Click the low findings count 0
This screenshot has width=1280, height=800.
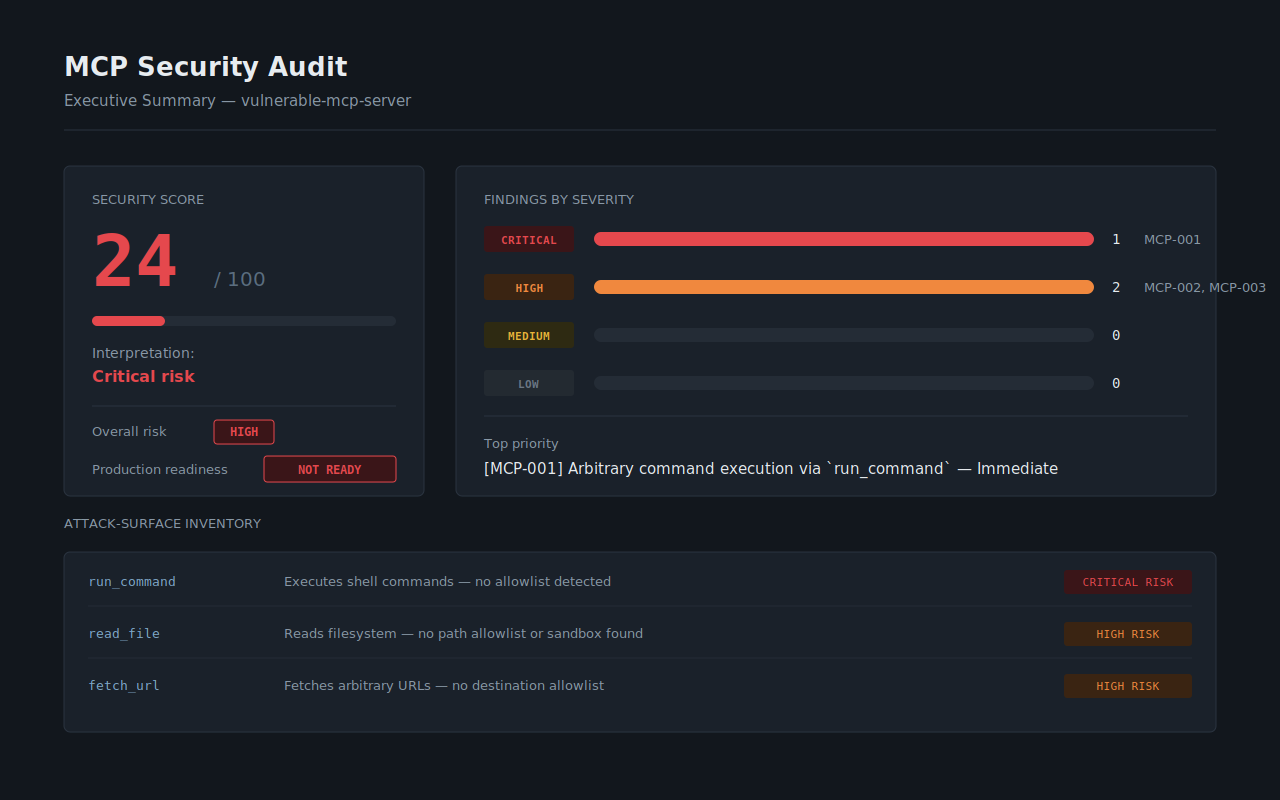pos(1116,384)
